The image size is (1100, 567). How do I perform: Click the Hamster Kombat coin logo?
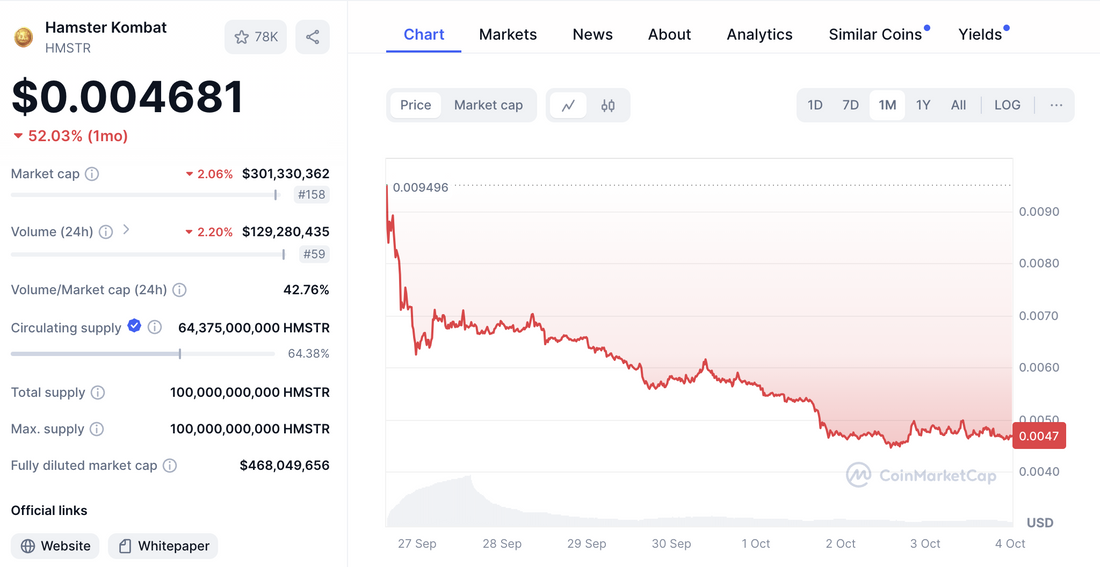(23, 37)
